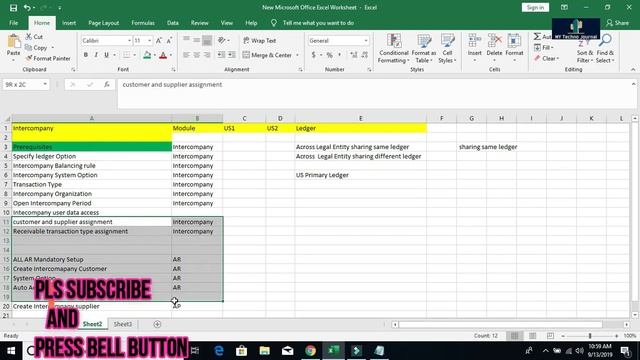
Task: Switch to the Formulas tab
Action: 143,23
